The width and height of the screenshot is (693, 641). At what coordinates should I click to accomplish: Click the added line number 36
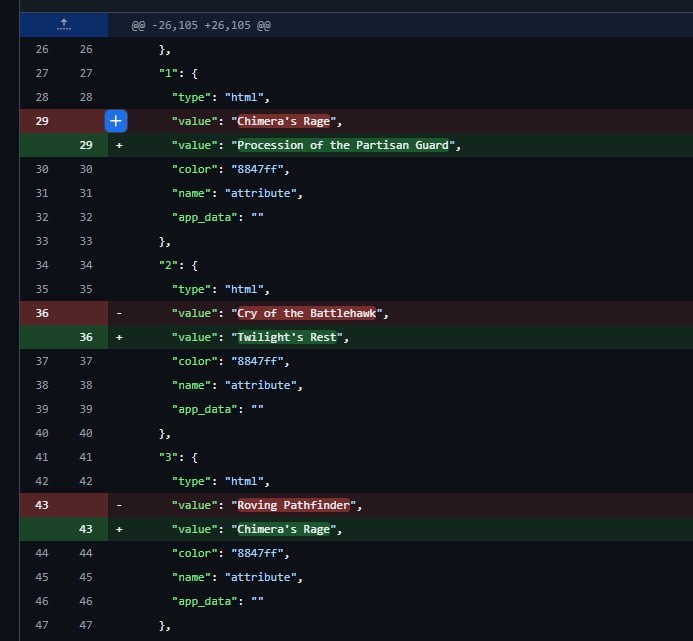85,337
